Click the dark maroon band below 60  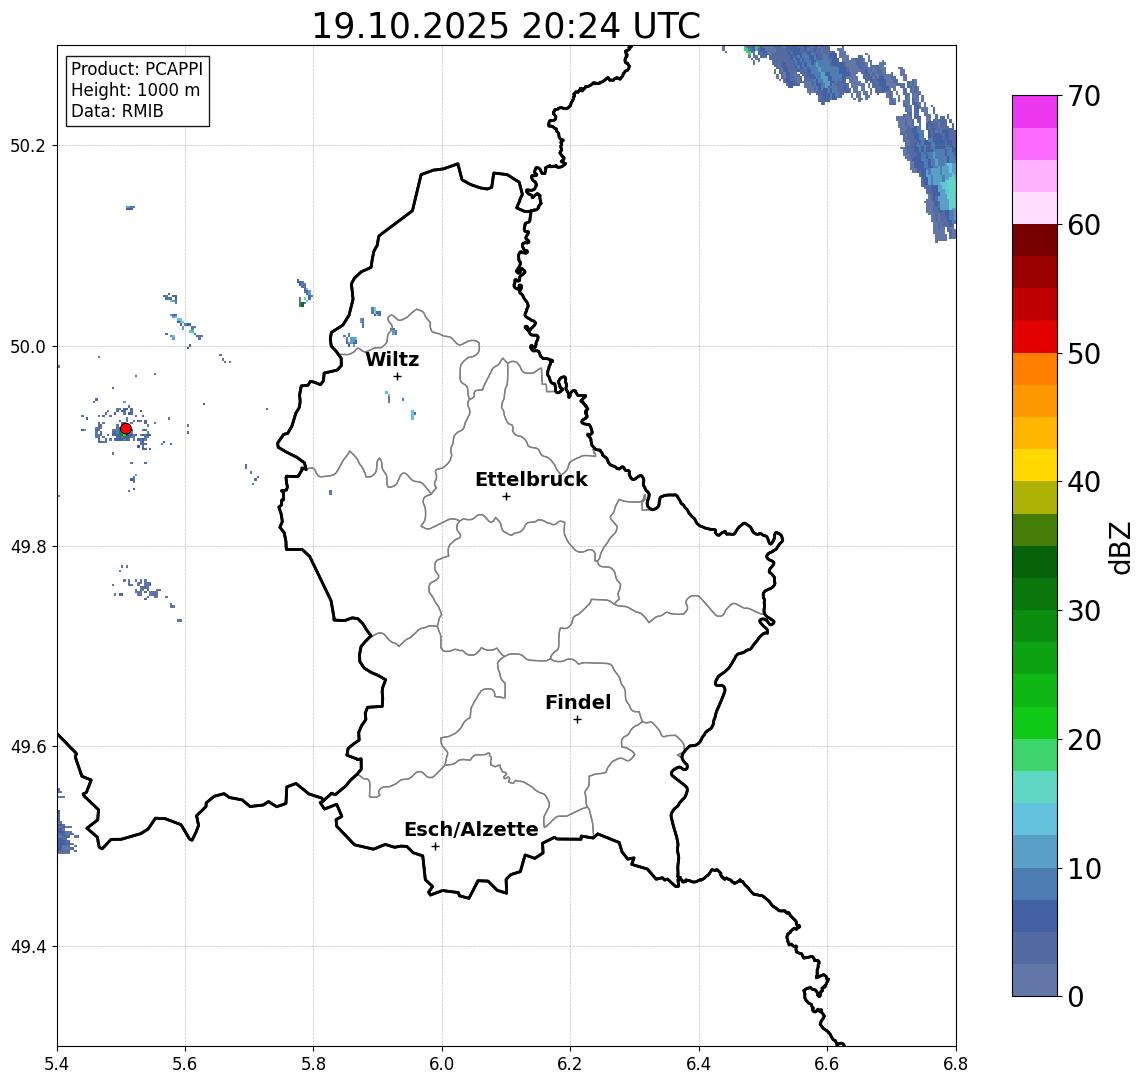pos(1035,240)
